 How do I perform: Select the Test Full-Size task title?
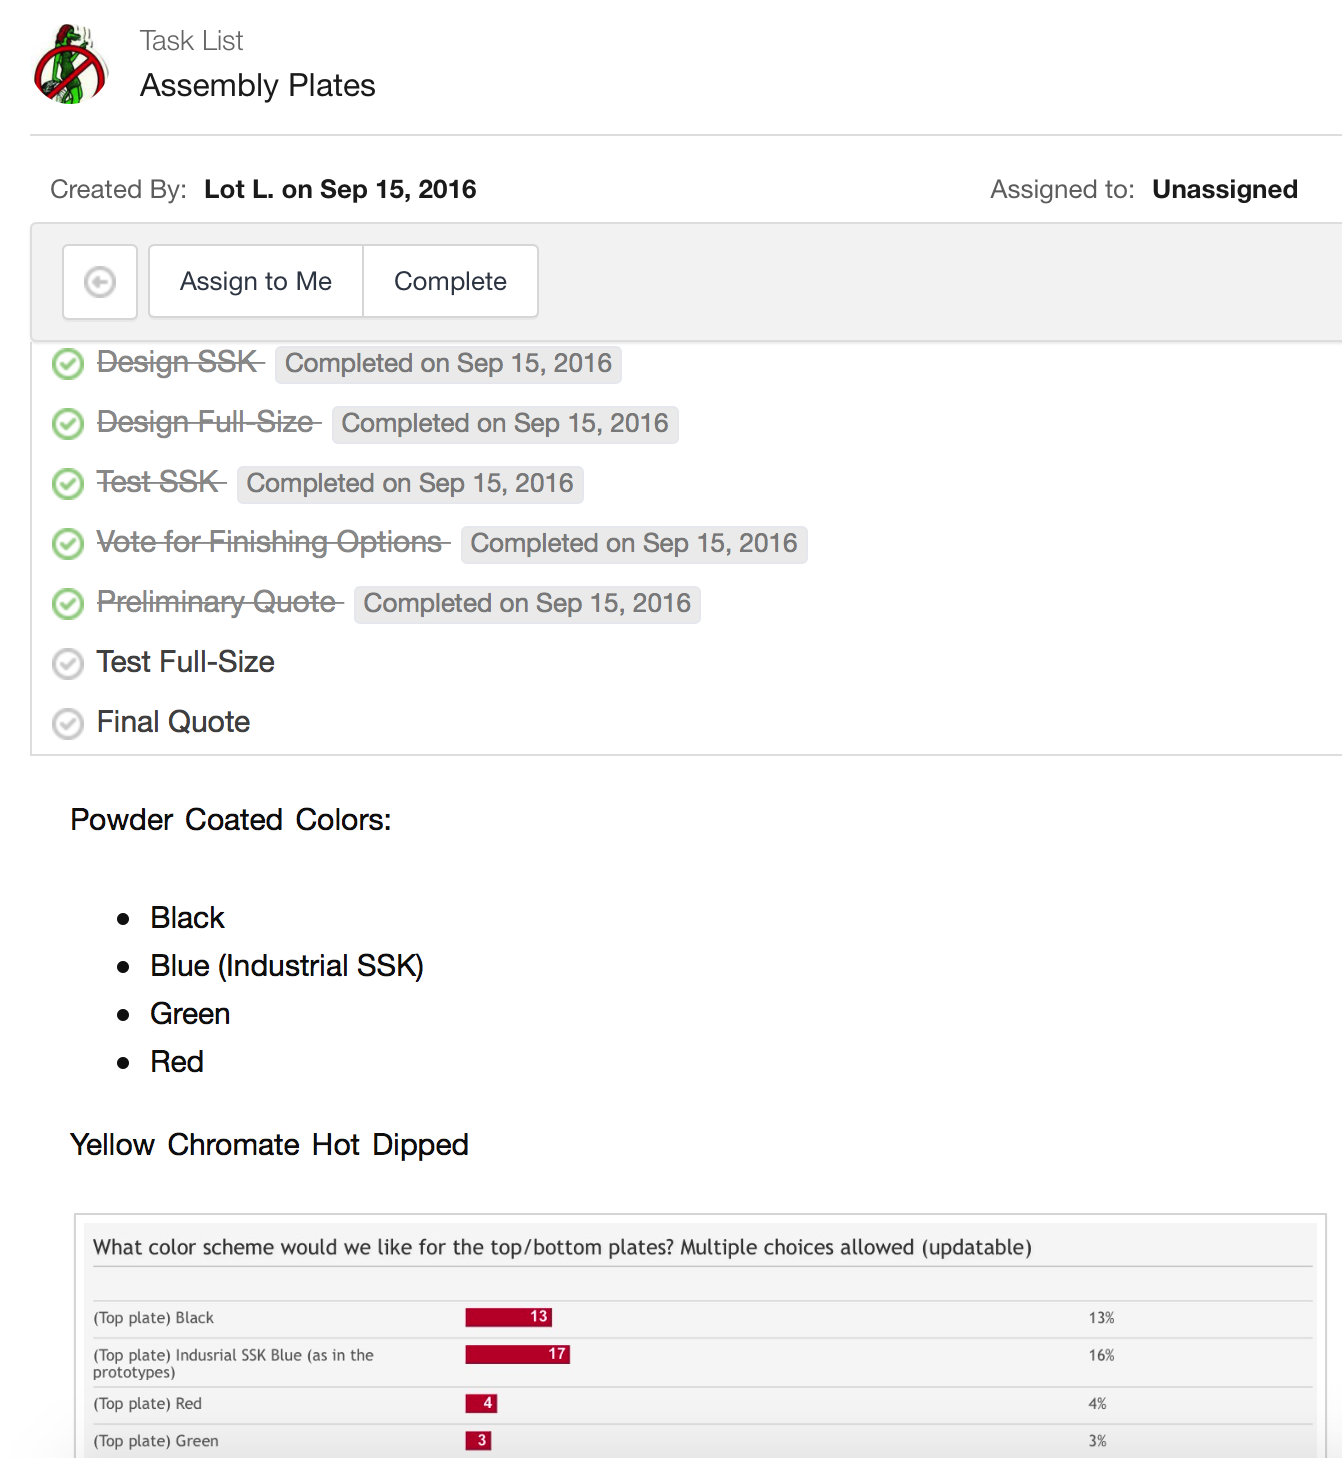185,662
